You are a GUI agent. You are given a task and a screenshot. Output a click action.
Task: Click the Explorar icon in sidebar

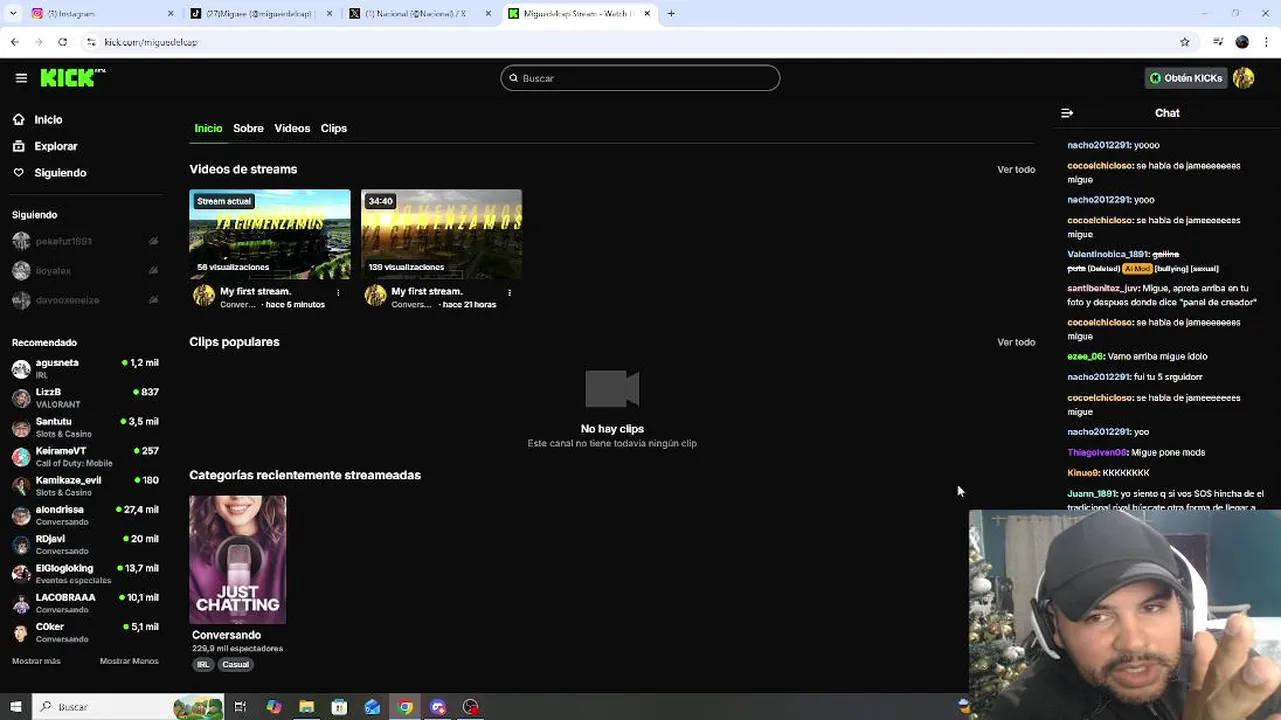click(x=19, y=146)
